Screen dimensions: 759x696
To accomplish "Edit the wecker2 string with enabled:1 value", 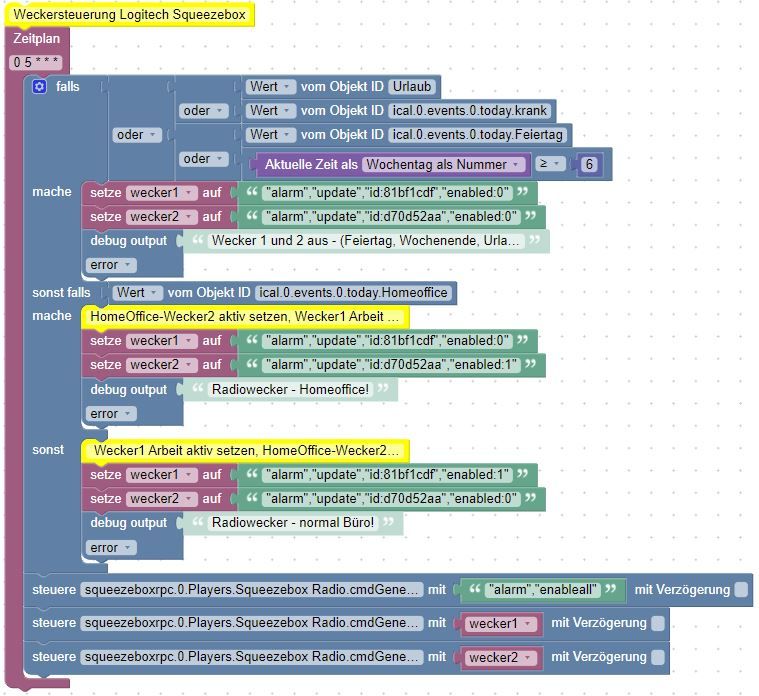I will point(391,365).
